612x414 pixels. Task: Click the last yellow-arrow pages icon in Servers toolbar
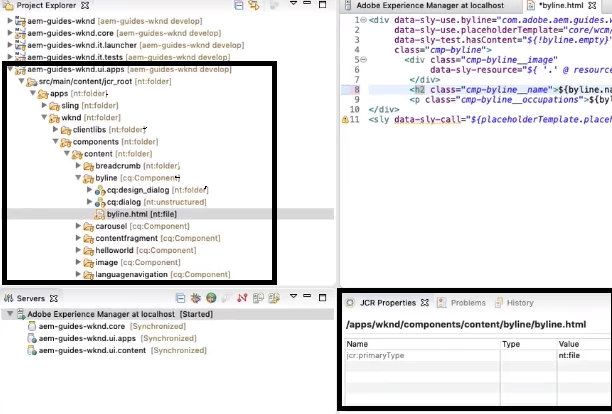pos(274,299)
